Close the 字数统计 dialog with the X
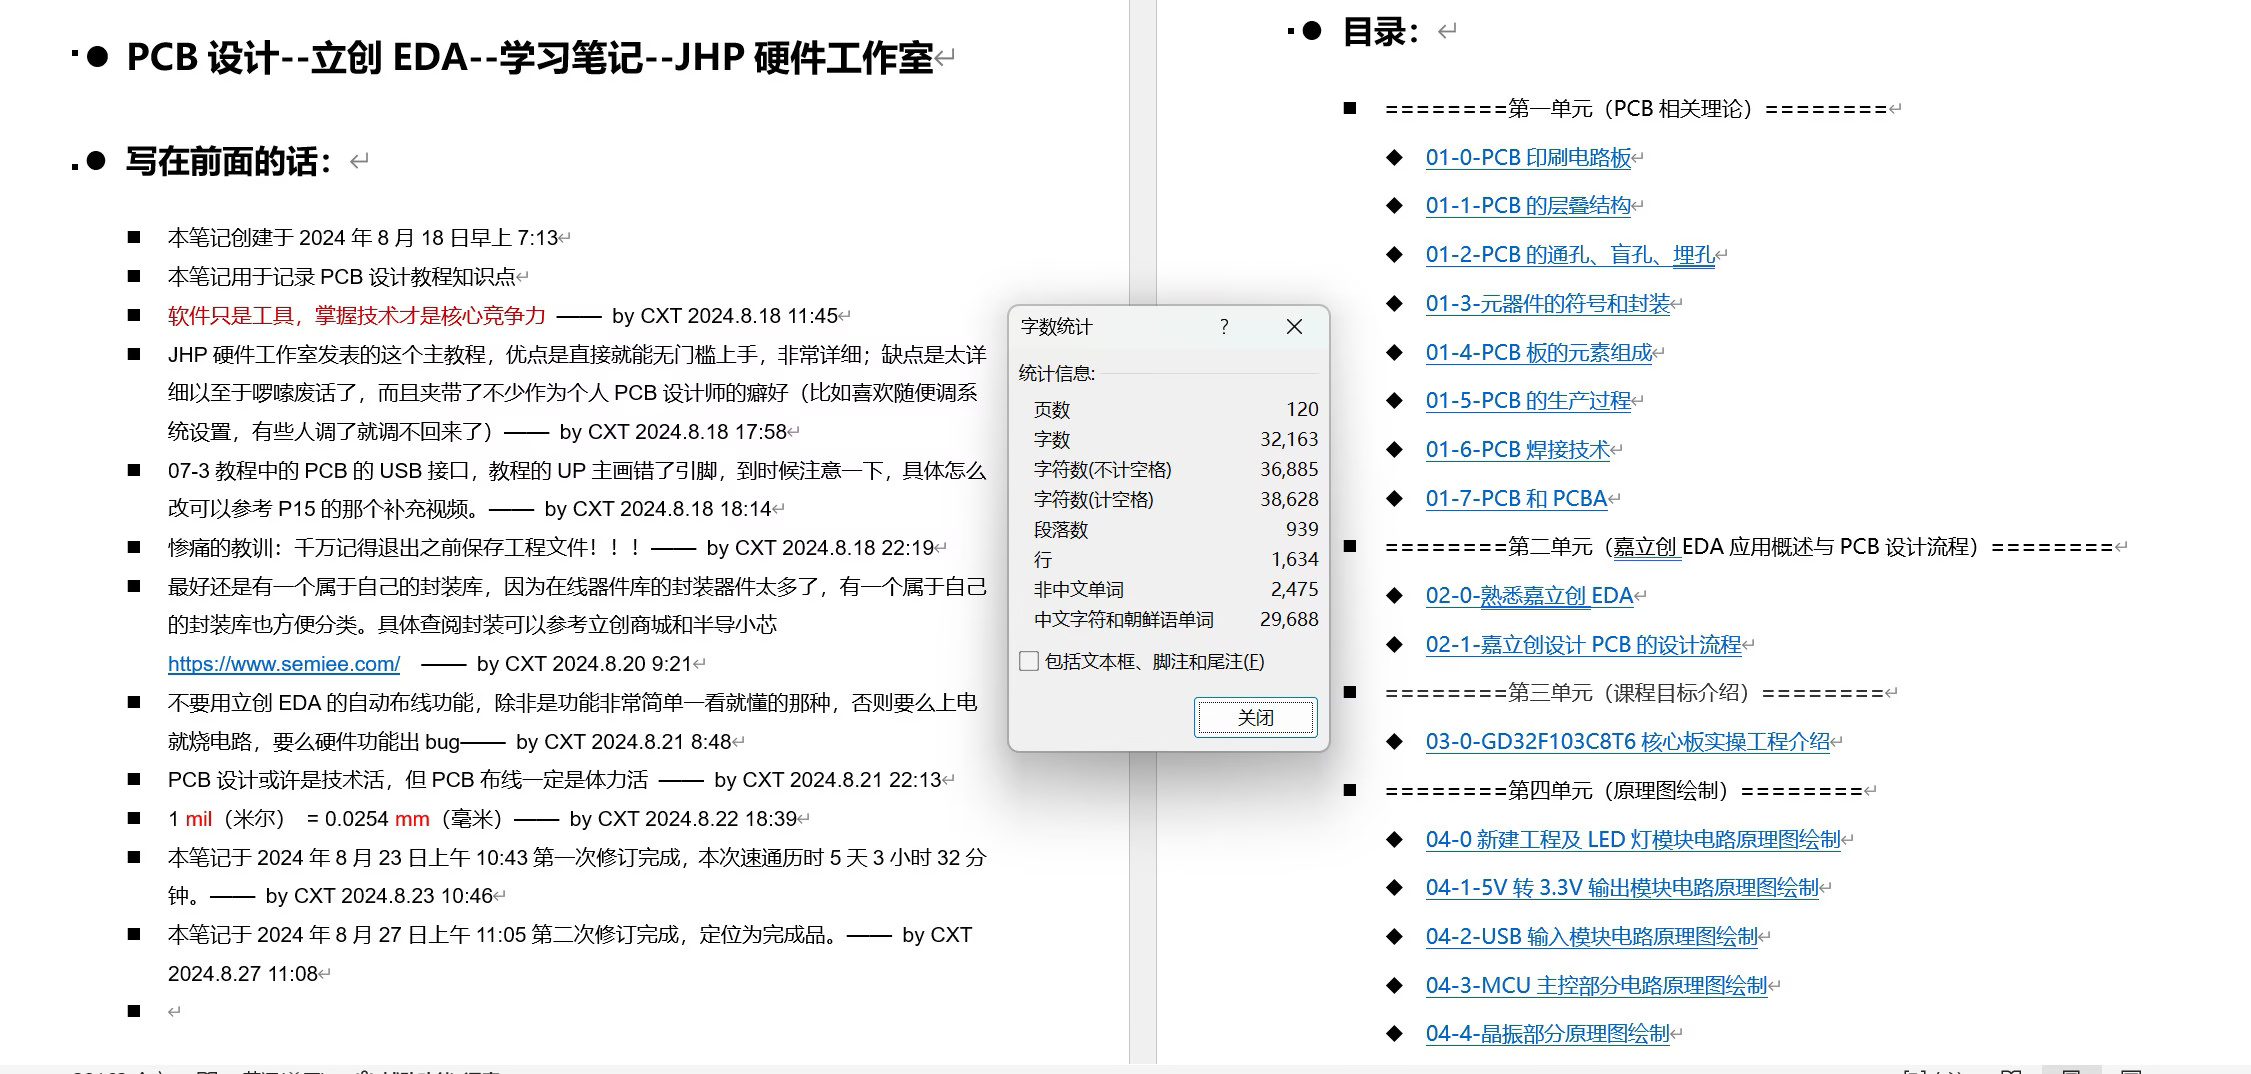Image resolution: width=2251 pixels, height=1074 pixels. click(x=1294, y=327)
